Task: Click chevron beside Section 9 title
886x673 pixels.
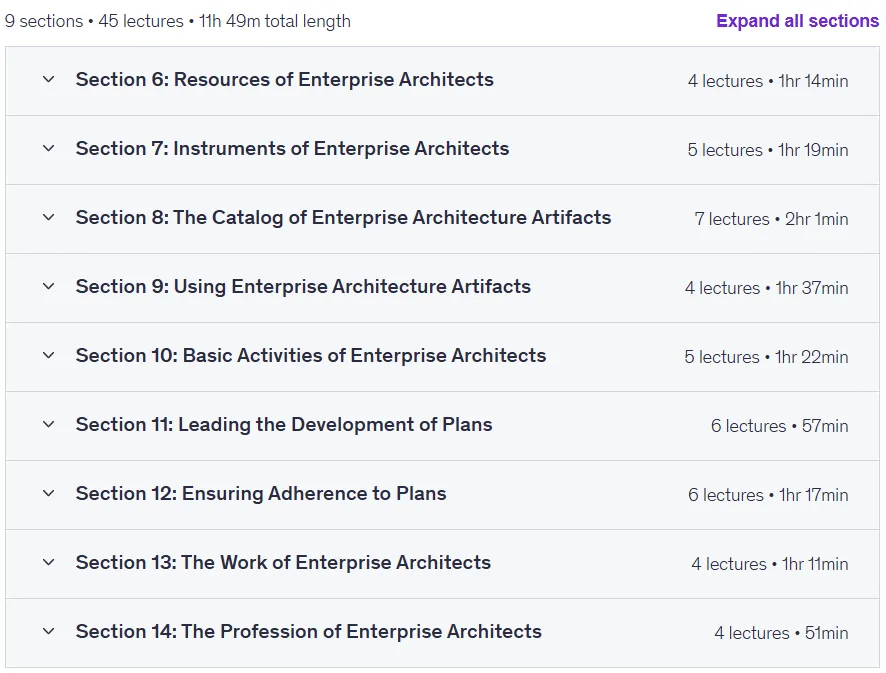Action: (x=49, y=286)
